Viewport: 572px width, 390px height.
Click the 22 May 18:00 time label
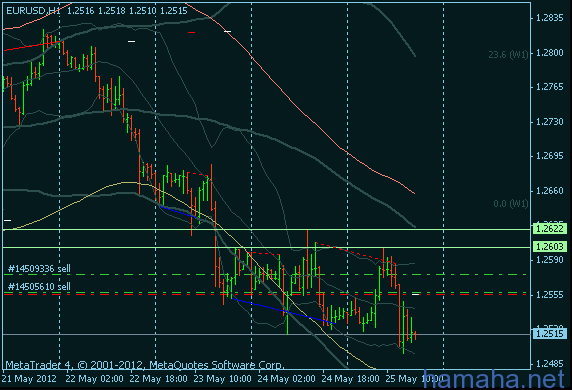coord(159,379)
